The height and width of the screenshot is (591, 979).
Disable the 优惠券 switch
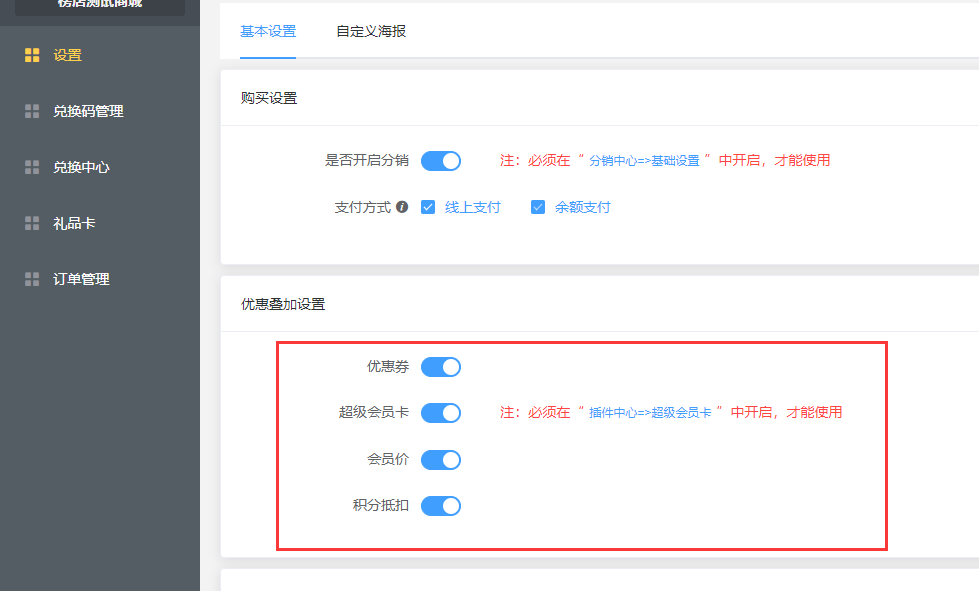coord(441,367)
